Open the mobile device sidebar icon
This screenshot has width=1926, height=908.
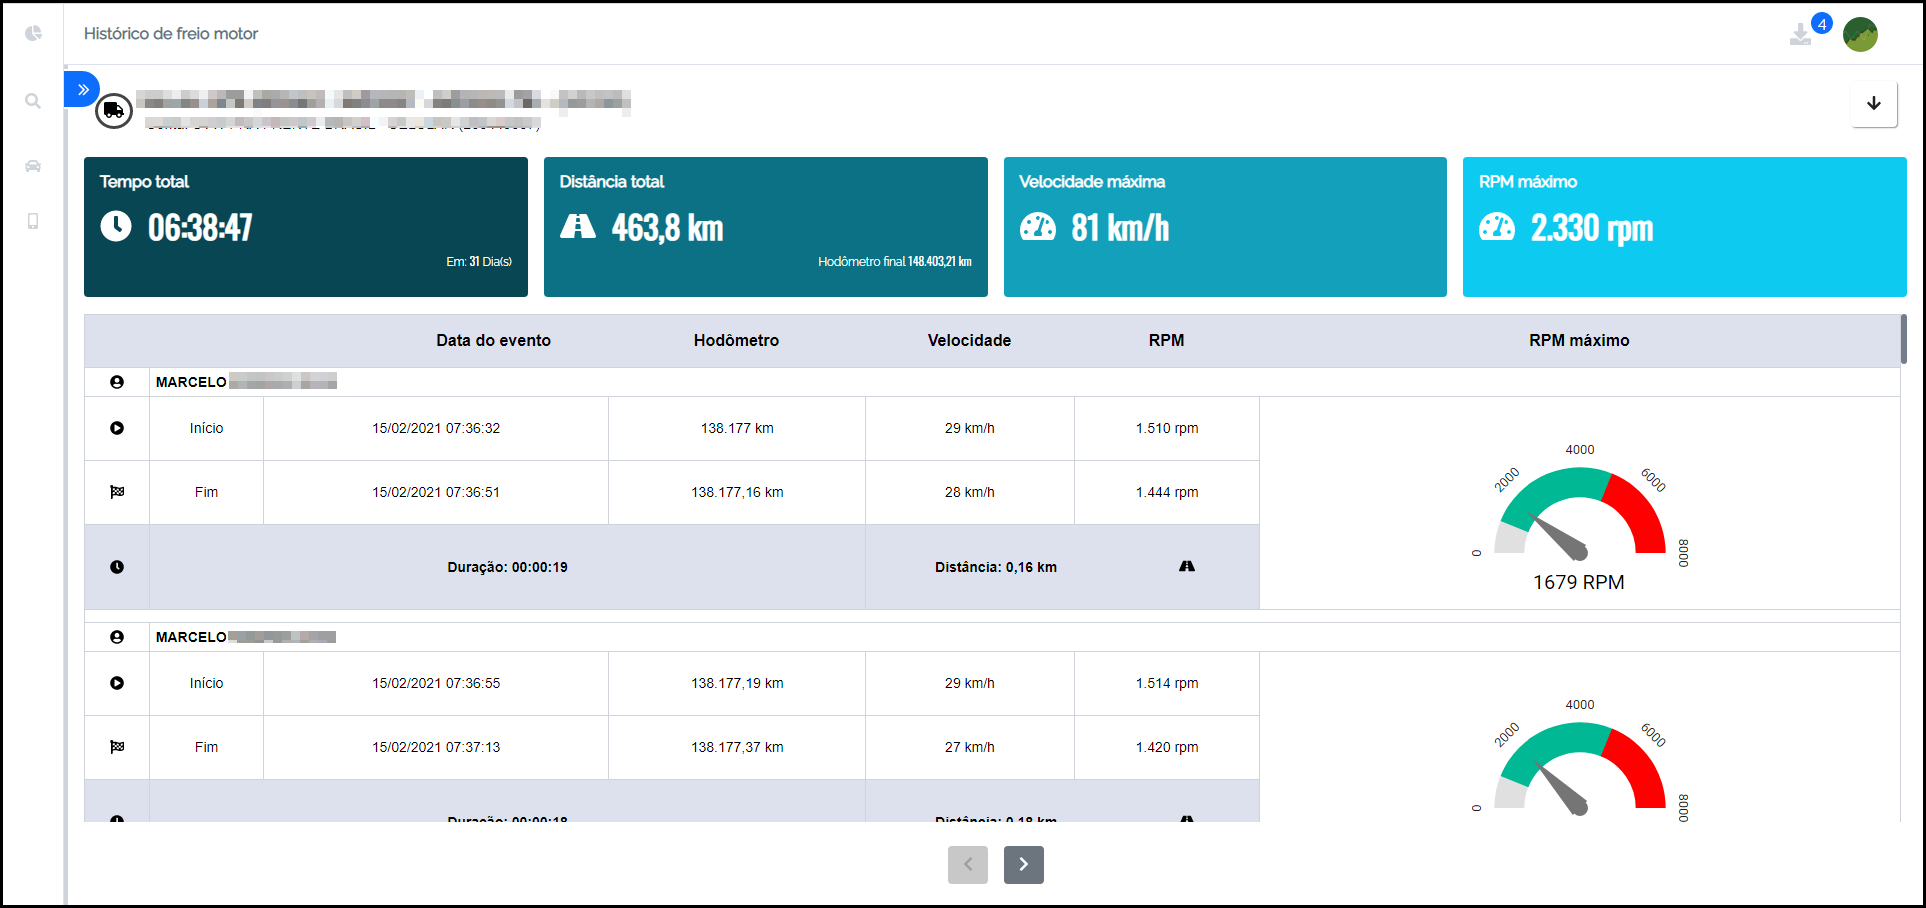(33, 221)
